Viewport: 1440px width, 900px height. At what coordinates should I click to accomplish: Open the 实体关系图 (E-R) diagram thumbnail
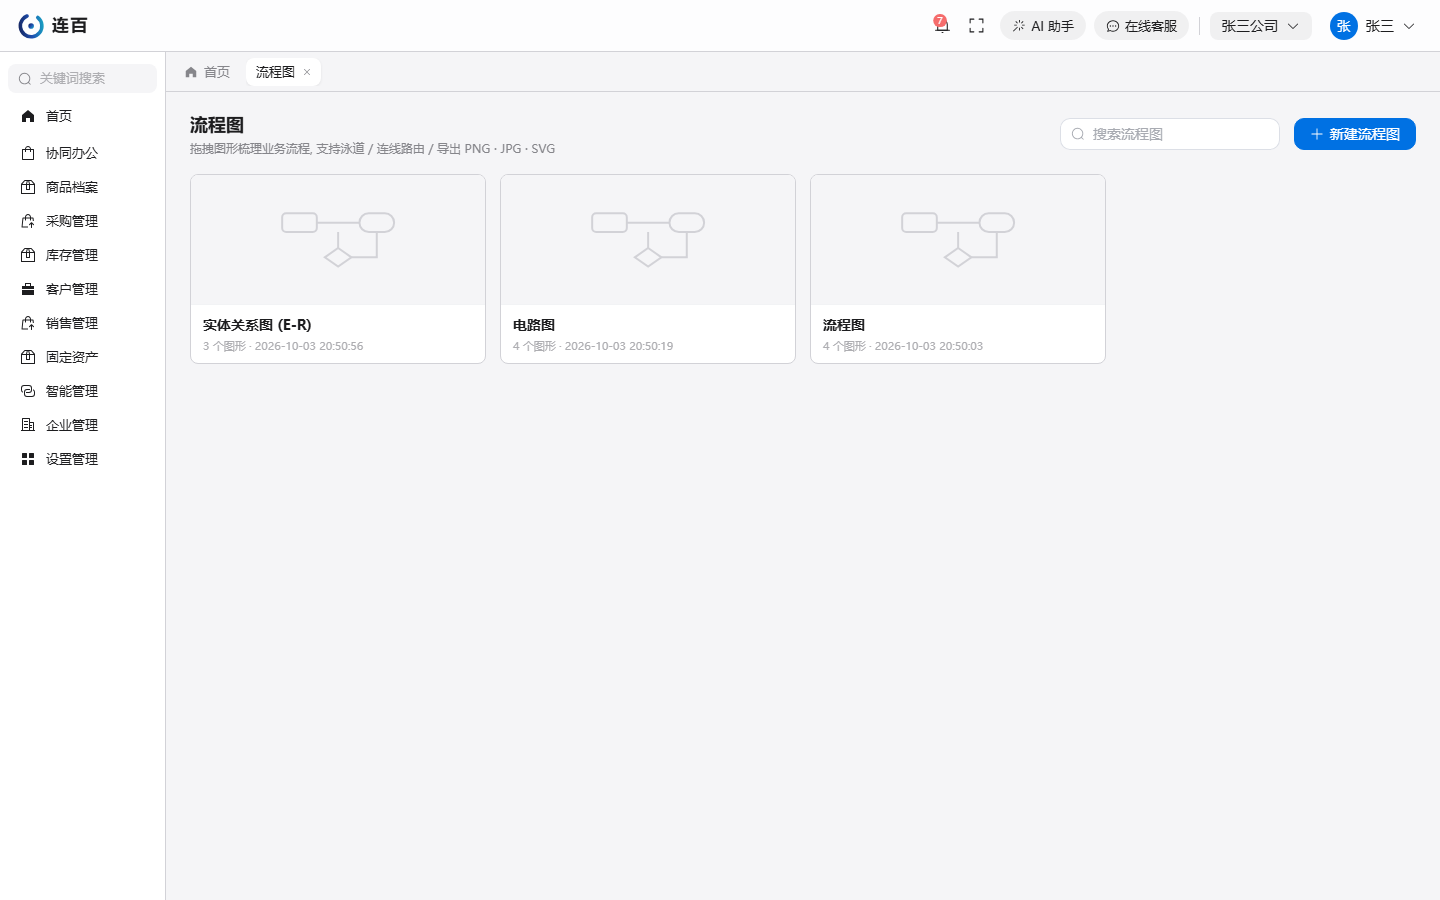tap(338, 240)
